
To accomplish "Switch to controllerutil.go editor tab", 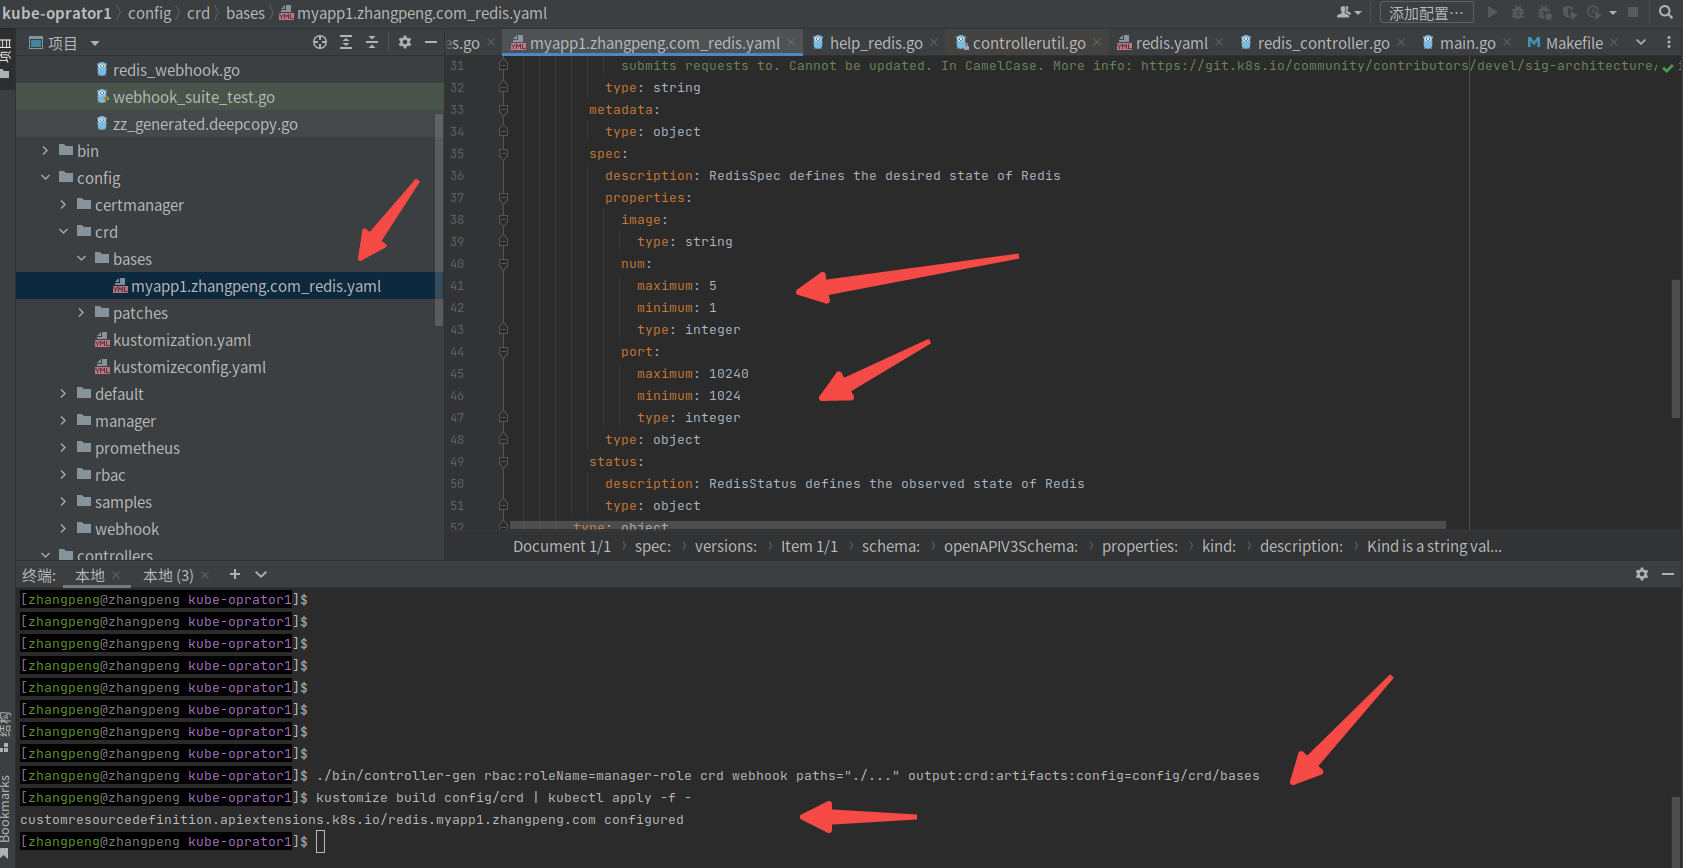I will coord(1028,43).
